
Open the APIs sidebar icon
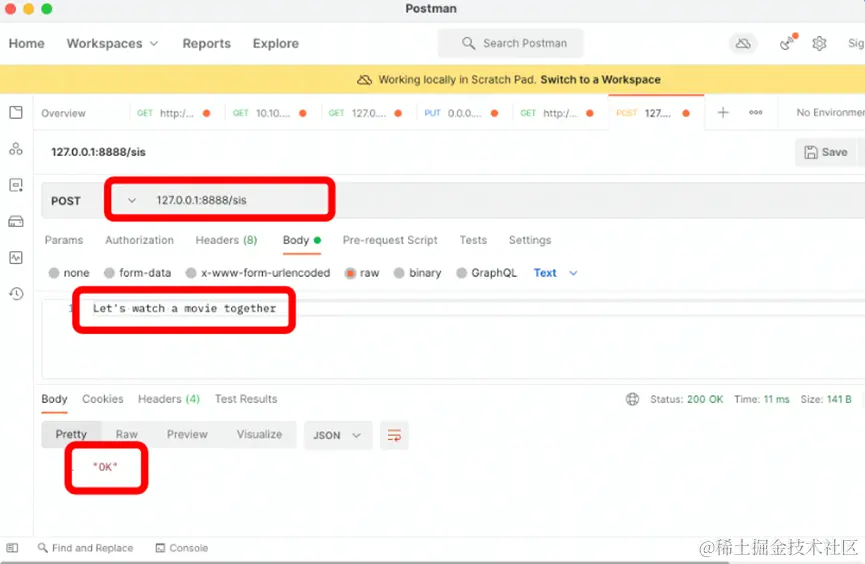click(16, 148)
